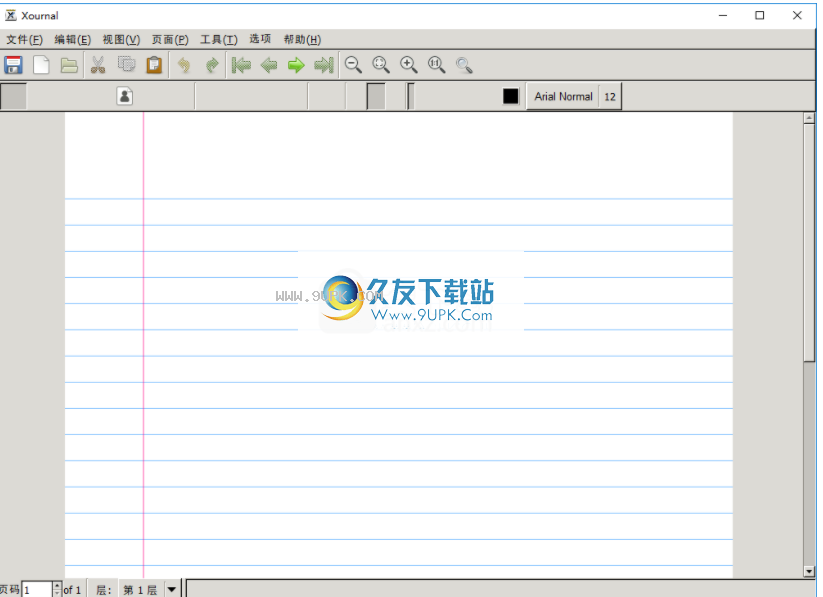This screenshot has height=597, width=823.
Task: Save the journal with the floppy icon
Action: pyautogui.click(x=14, y=65)
